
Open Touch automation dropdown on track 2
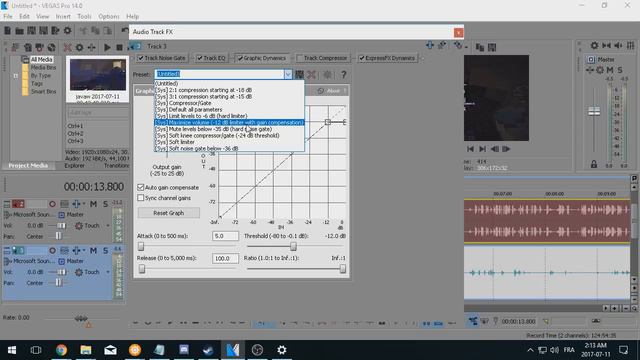108,225
